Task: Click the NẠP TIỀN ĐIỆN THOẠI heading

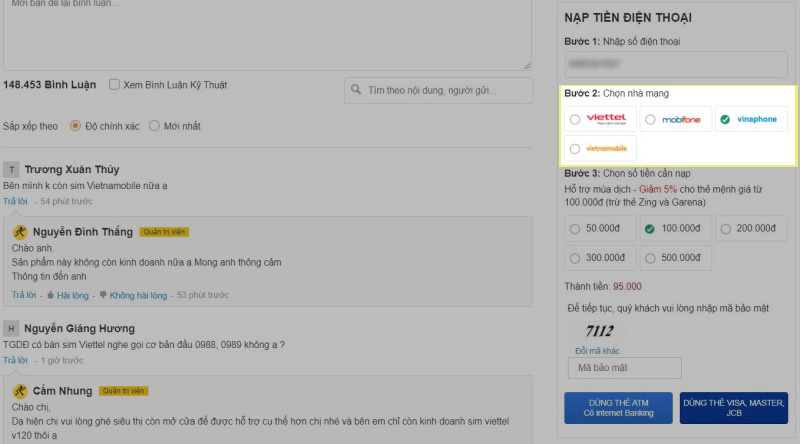Action: pyautogui.click(x=628, y=18)
